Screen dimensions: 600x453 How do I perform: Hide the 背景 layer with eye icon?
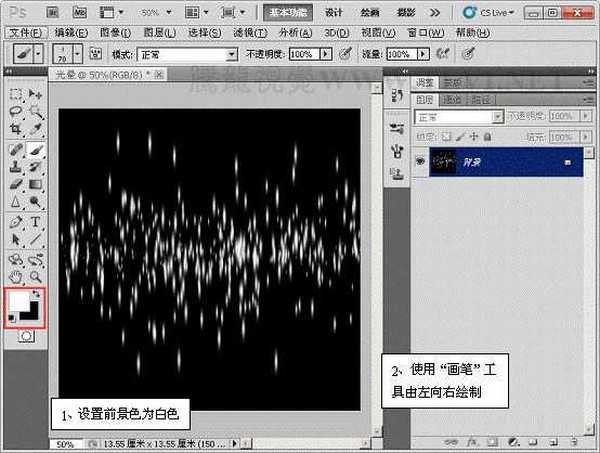click(x=420, y=161)
